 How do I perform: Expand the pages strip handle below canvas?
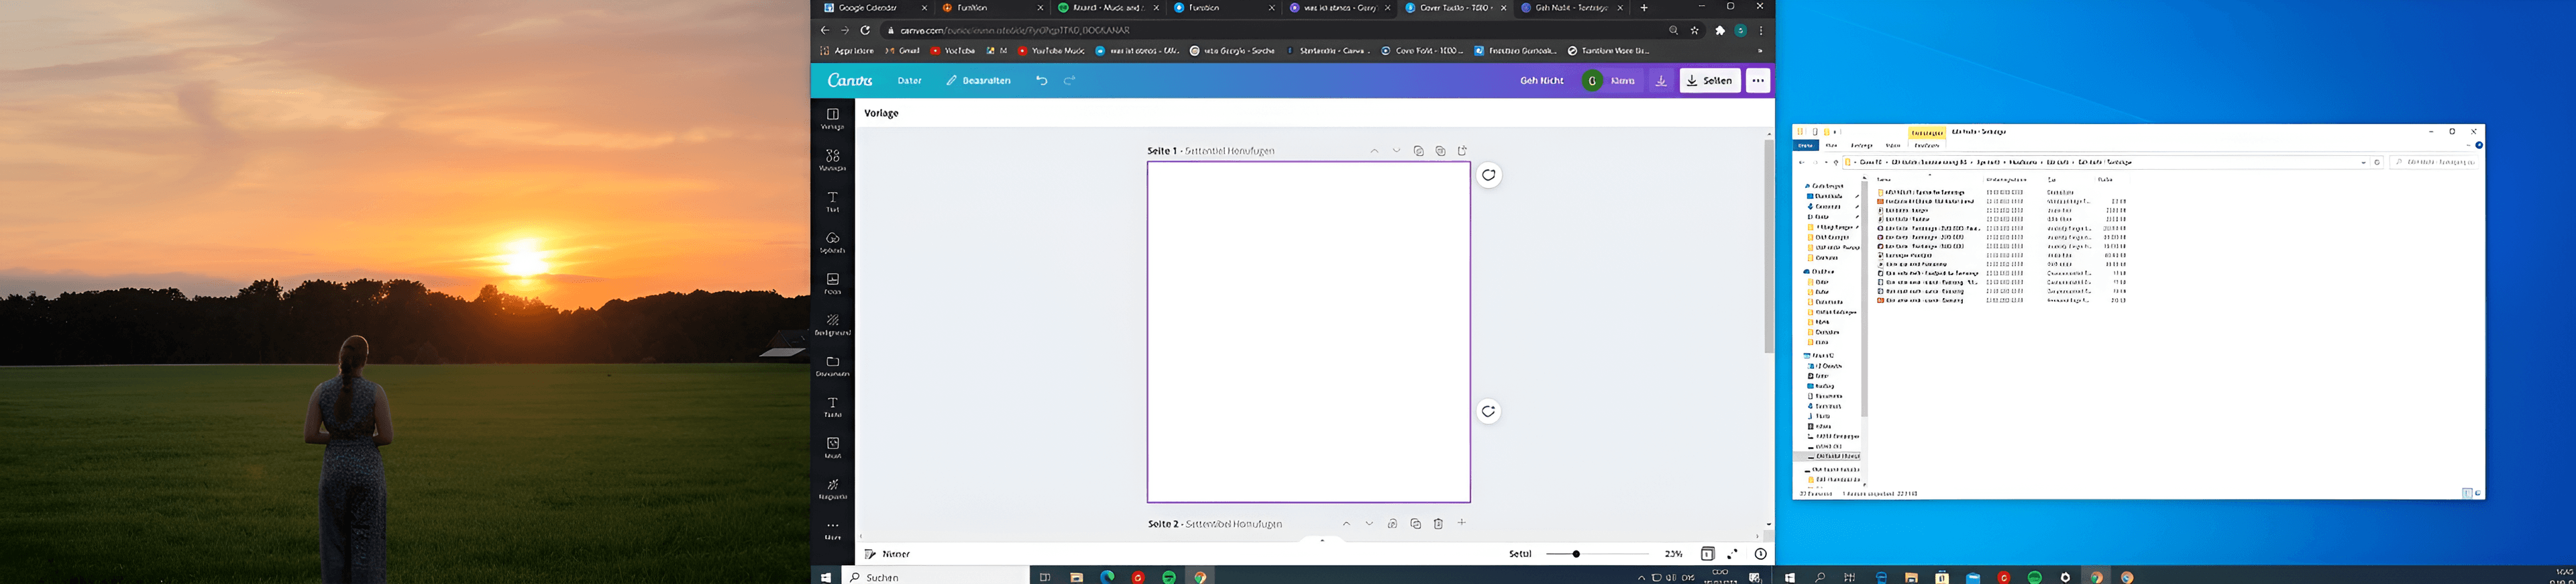point(1322,540)
